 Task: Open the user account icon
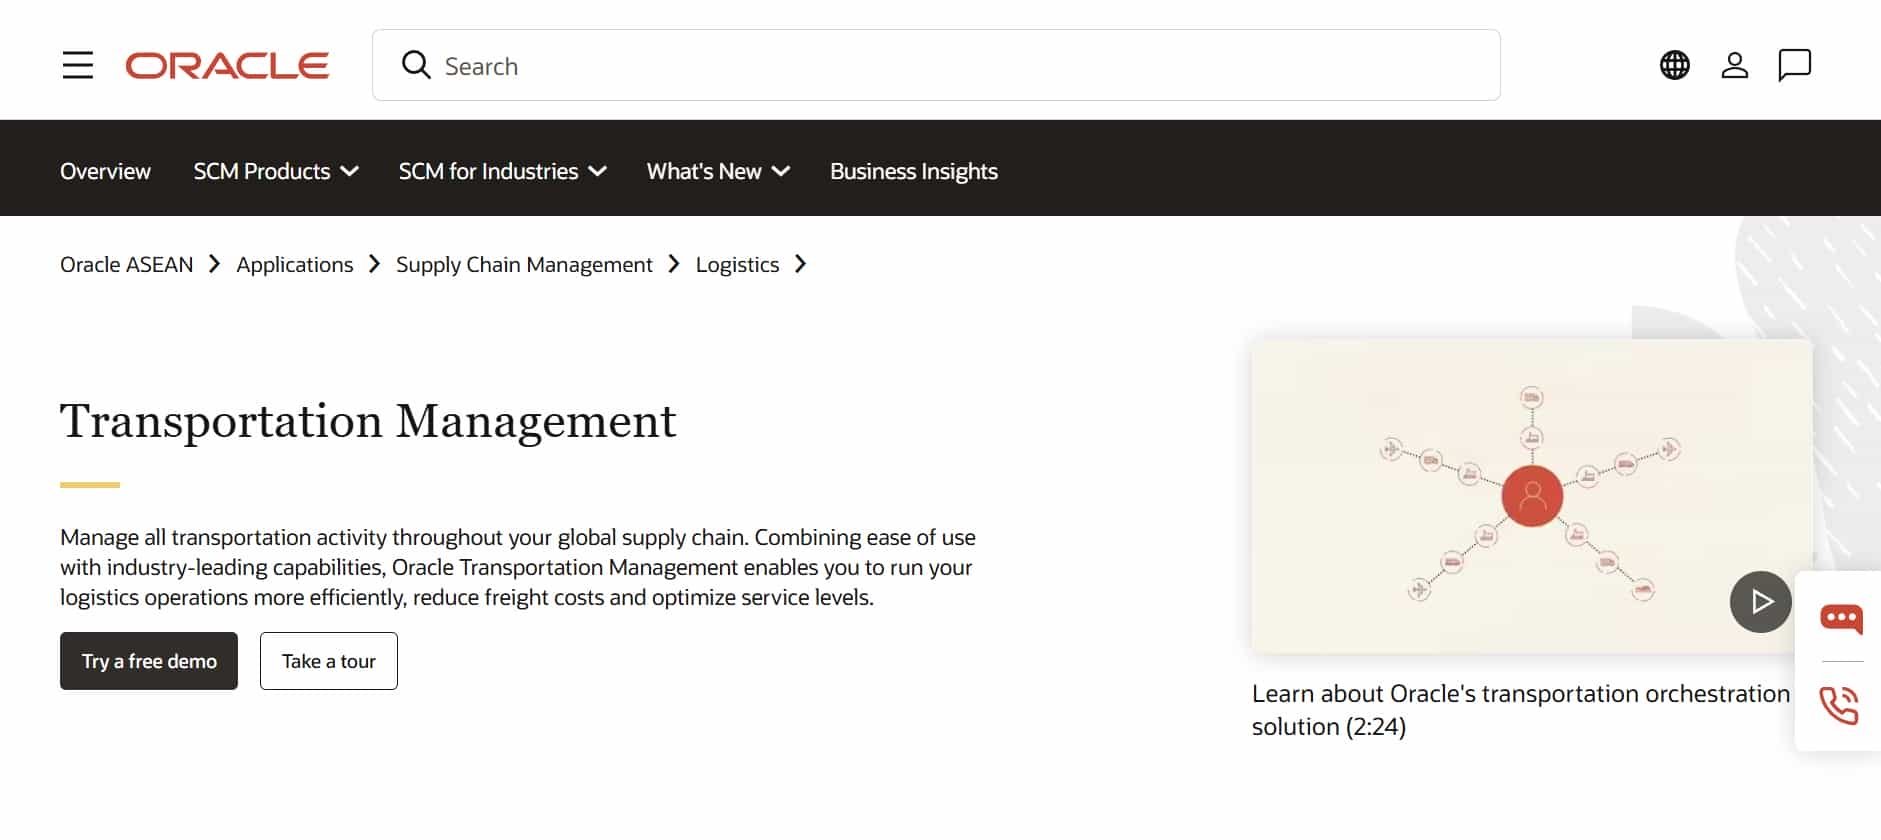pyautogui.click(x=1734, y=65)
